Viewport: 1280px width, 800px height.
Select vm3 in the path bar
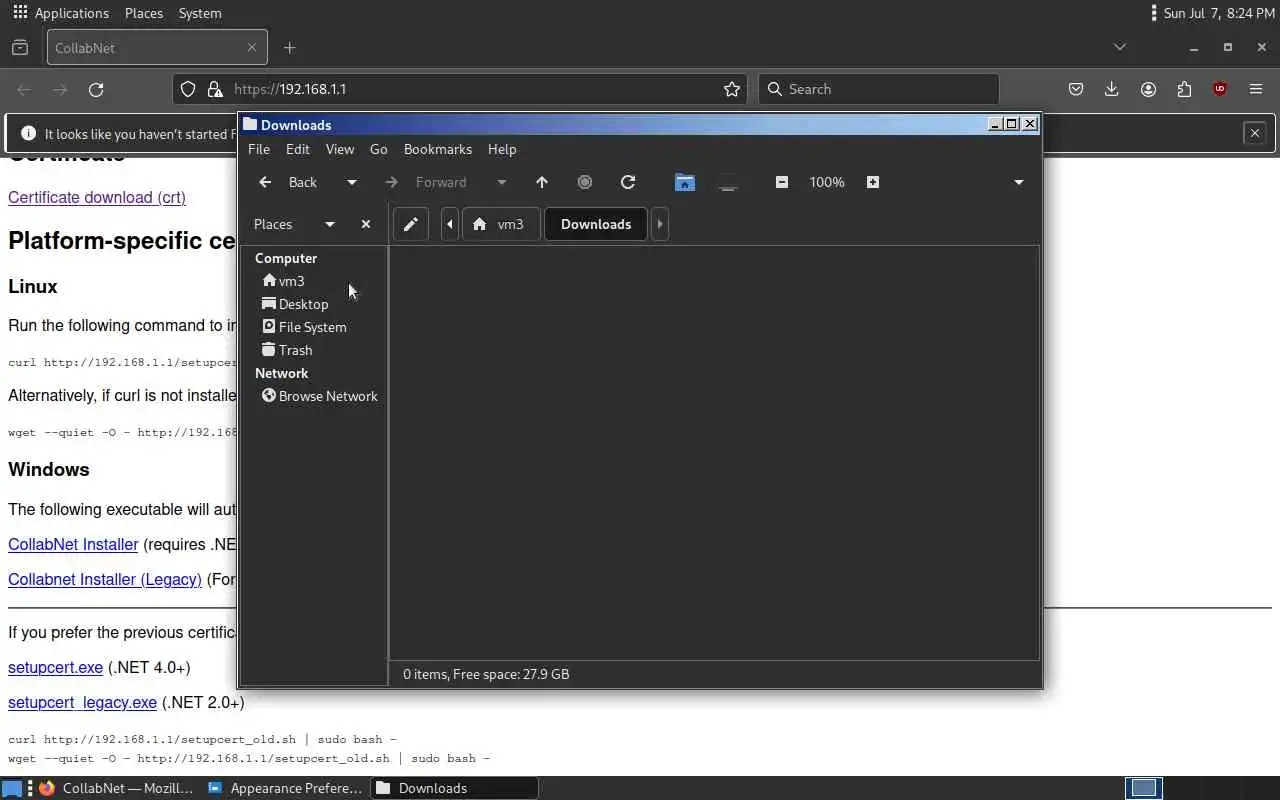499,224
